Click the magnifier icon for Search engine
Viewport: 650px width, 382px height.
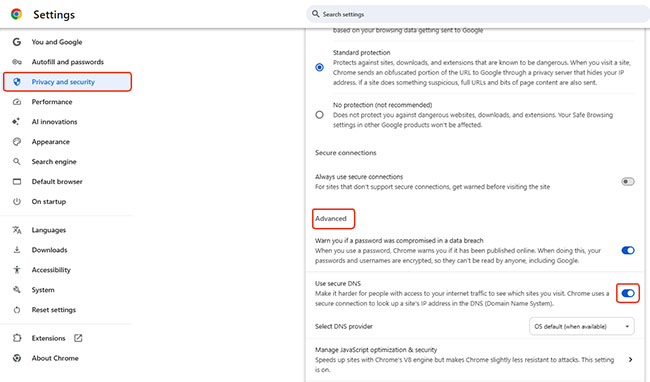[17, 162]
